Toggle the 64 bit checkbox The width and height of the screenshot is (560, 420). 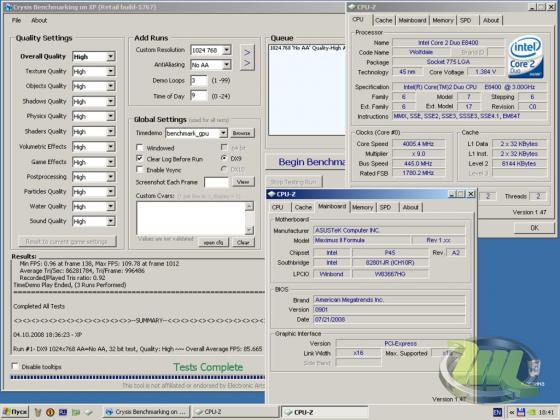224,147
